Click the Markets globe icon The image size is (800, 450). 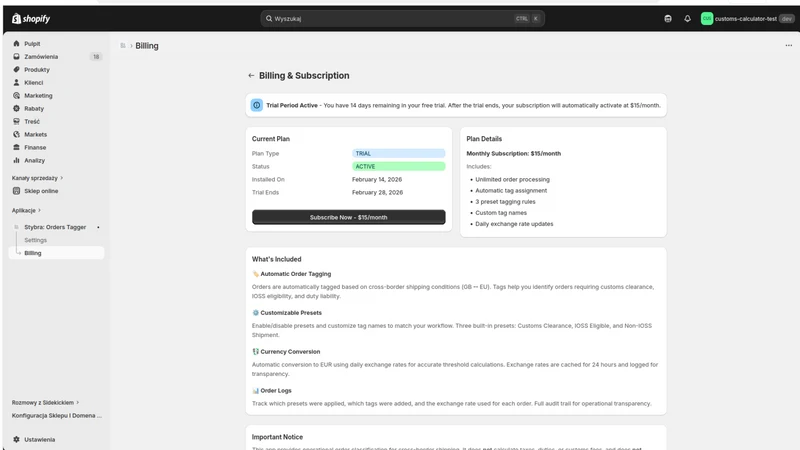point(16,134)
